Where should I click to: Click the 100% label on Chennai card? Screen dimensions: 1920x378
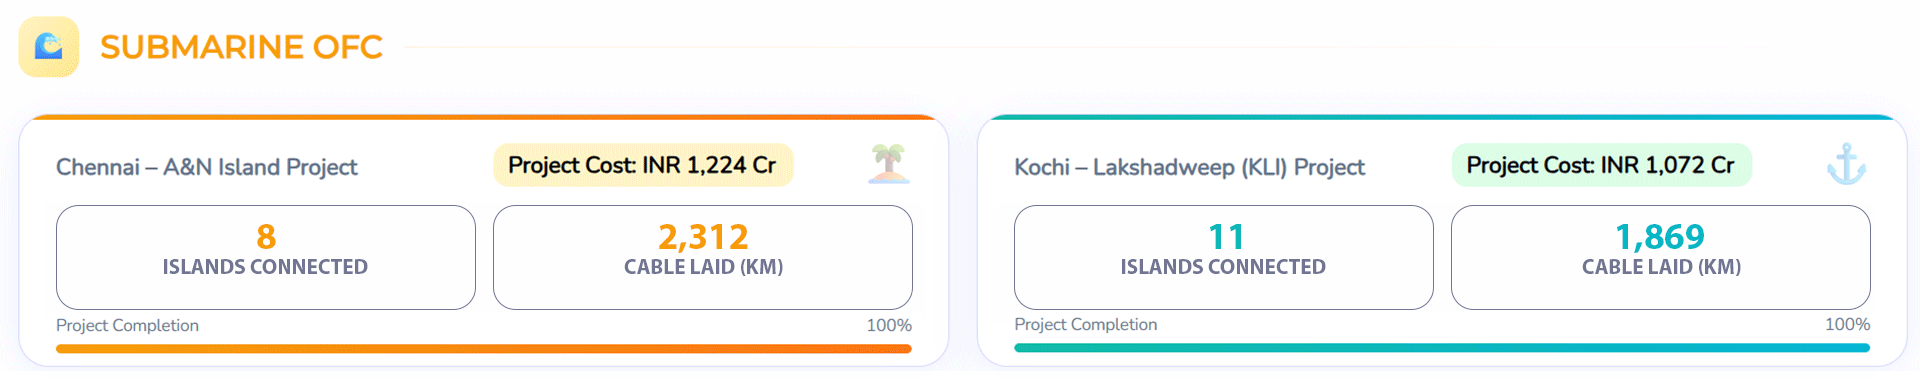[x=889, y=325]
